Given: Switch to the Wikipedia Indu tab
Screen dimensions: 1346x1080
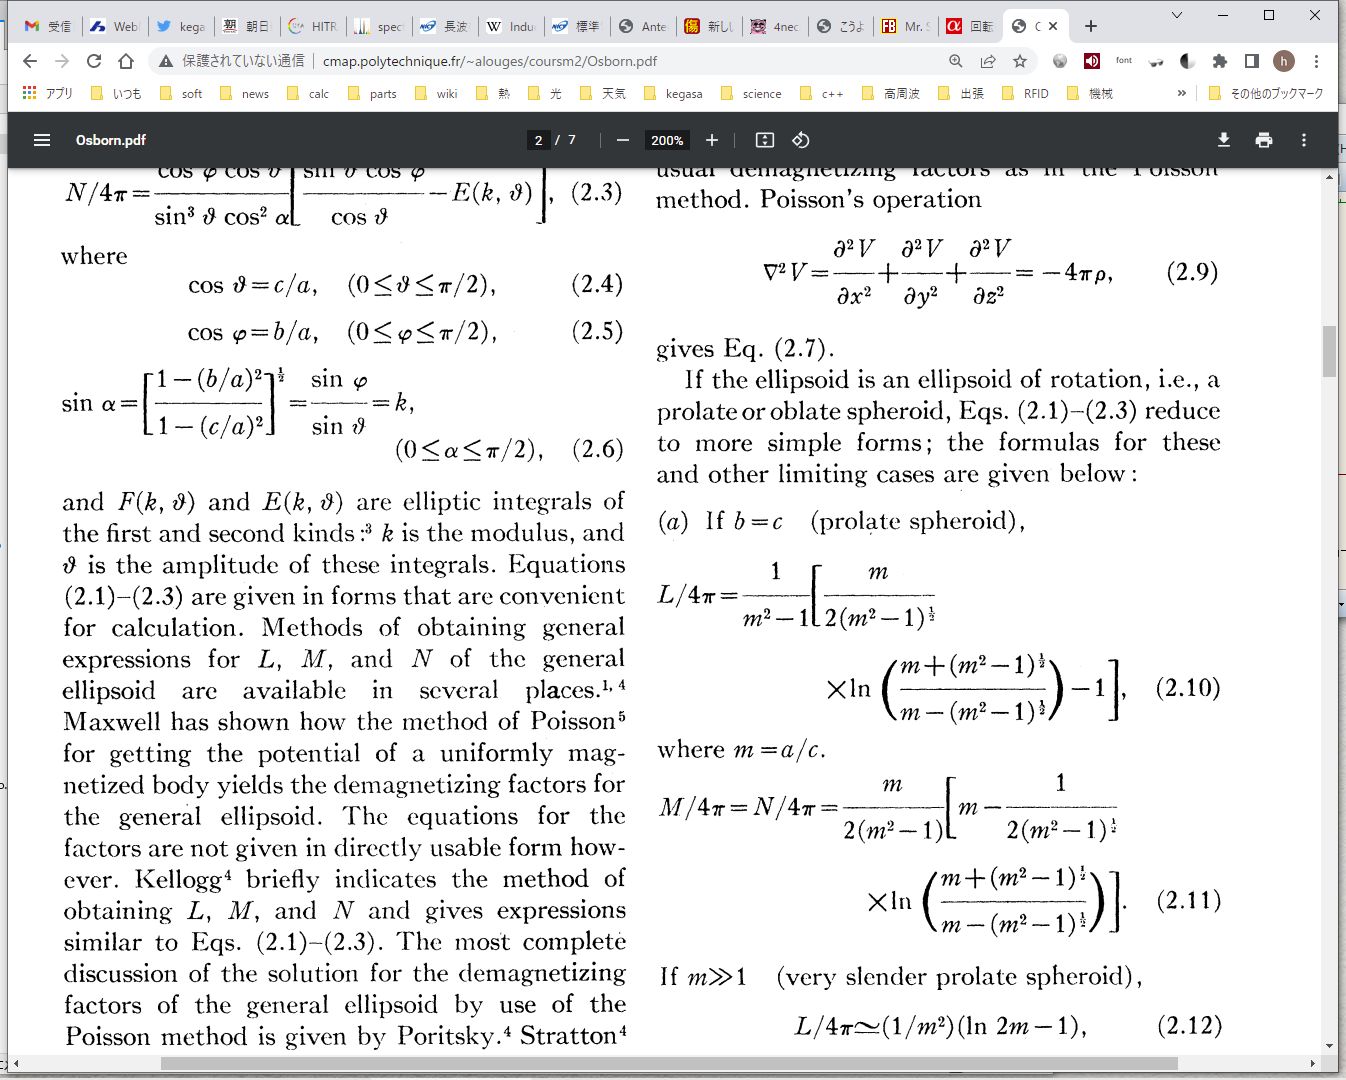Looking at the screenshot, I should click(x=509, y=26).
